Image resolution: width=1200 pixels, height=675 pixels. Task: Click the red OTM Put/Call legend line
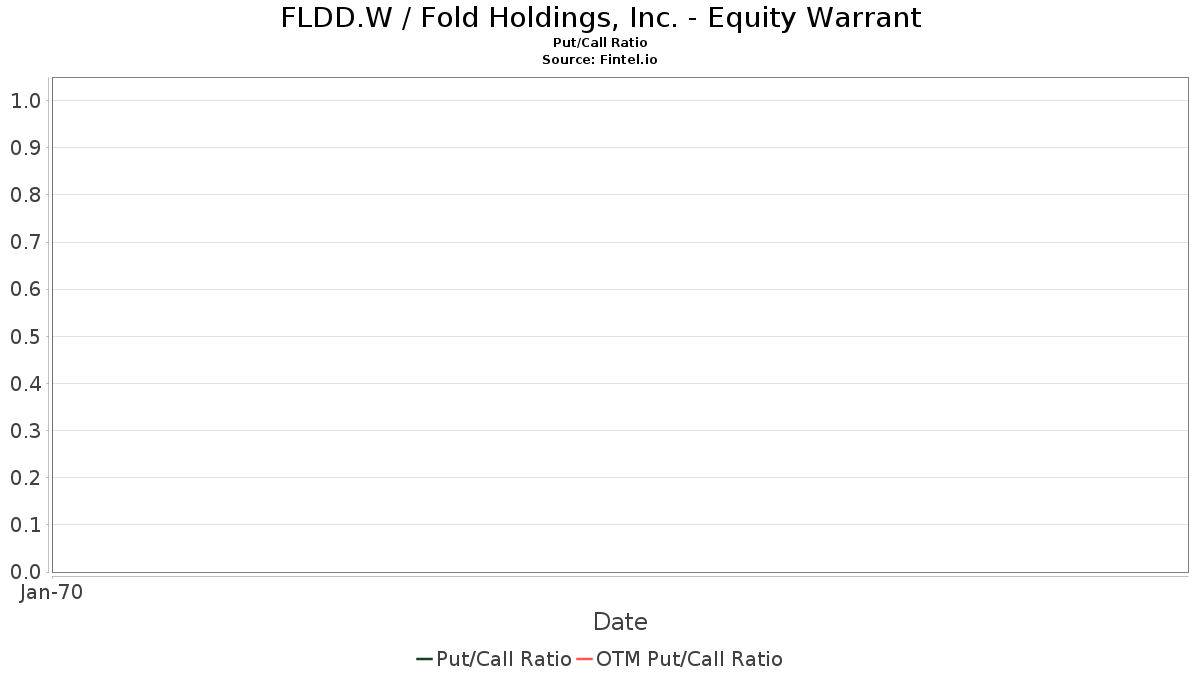[x=584, y=659]
